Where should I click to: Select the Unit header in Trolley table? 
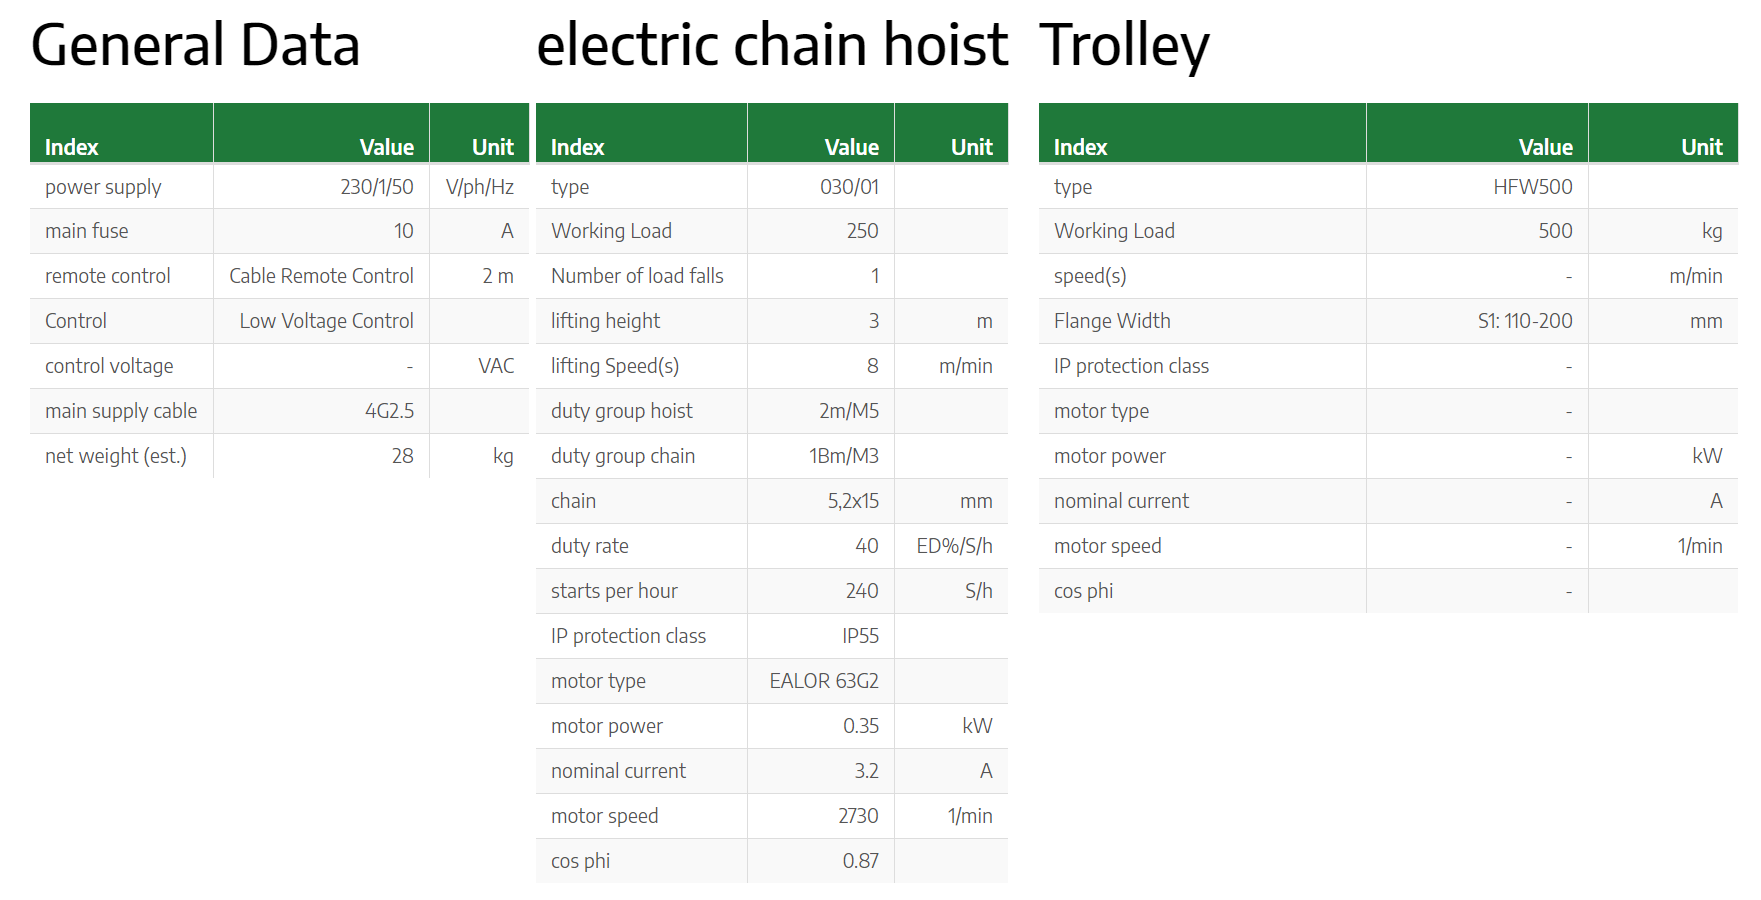(1701, 147)
